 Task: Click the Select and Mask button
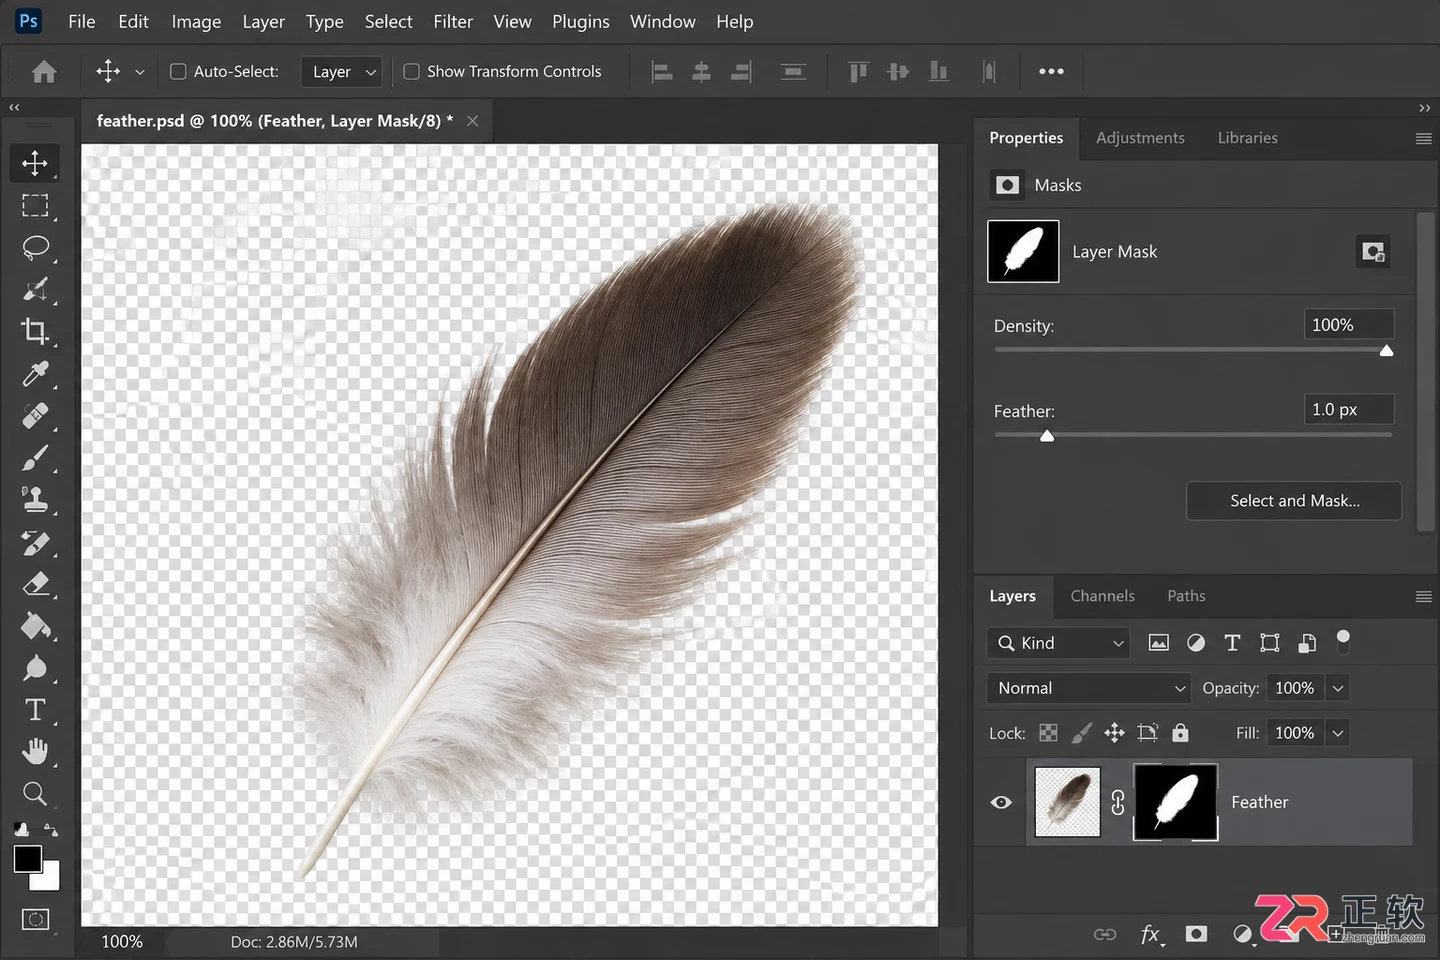tap(1294, 501)
